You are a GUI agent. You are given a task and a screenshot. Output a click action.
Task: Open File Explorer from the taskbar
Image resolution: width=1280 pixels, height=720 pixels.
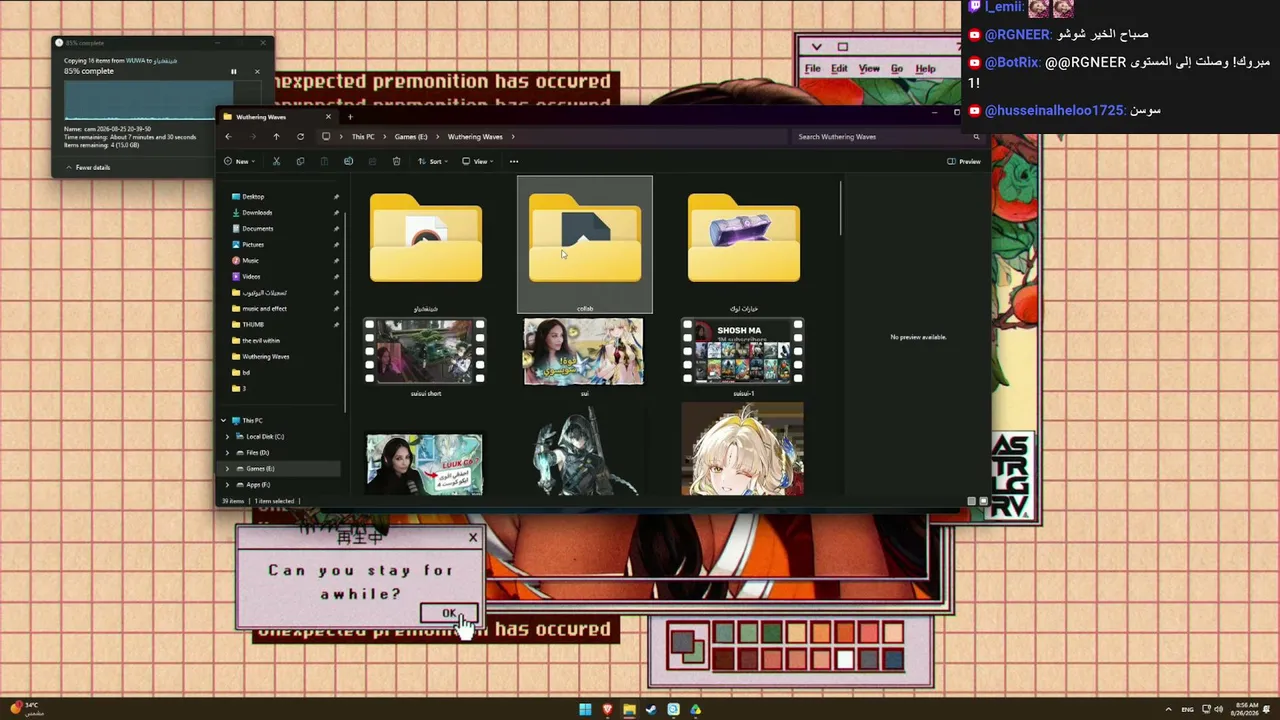point(629,710)
